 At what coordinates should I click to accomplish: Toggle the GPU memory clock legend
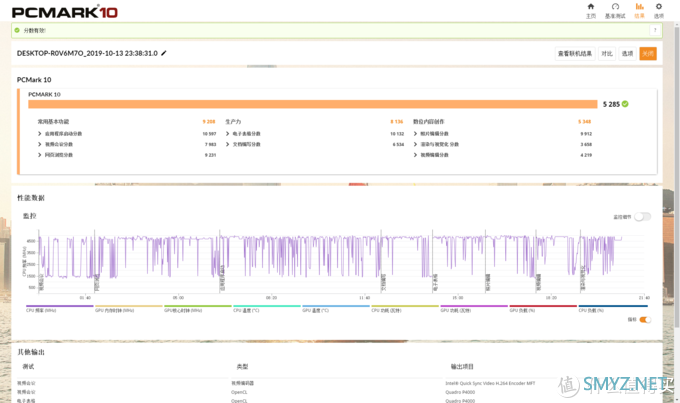click(x=128, y=308)
